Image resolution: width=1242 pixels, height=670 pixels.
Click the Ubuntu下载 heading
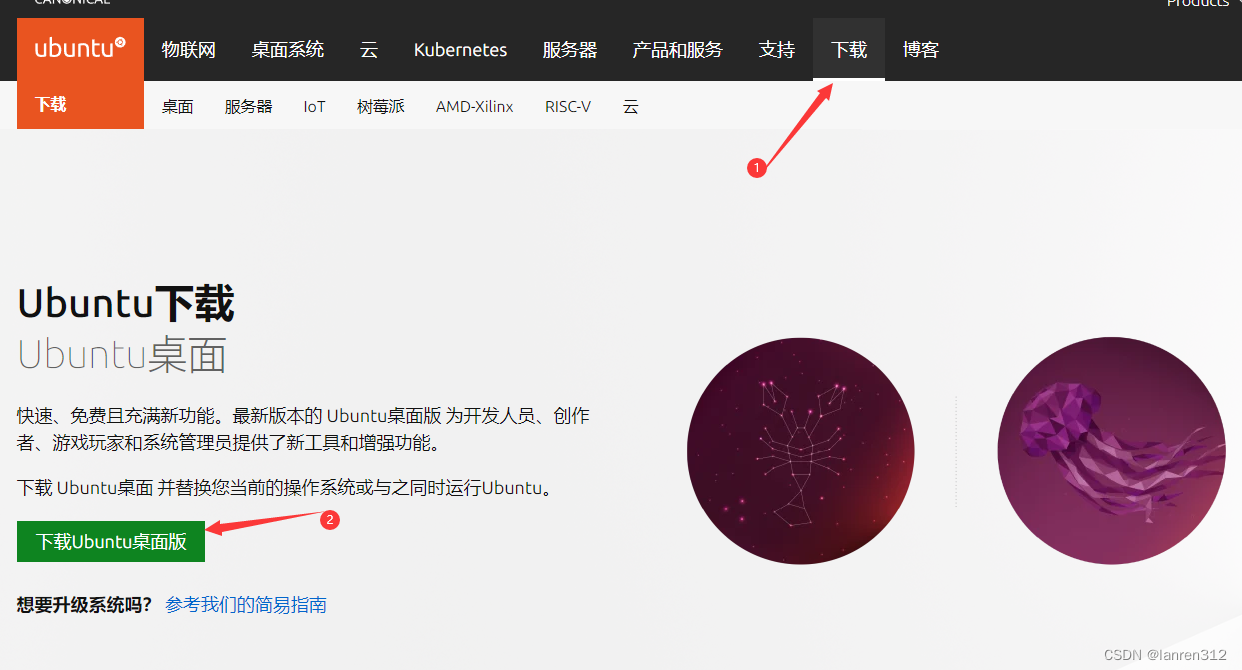pyautogui.click(x=126, y=304)
